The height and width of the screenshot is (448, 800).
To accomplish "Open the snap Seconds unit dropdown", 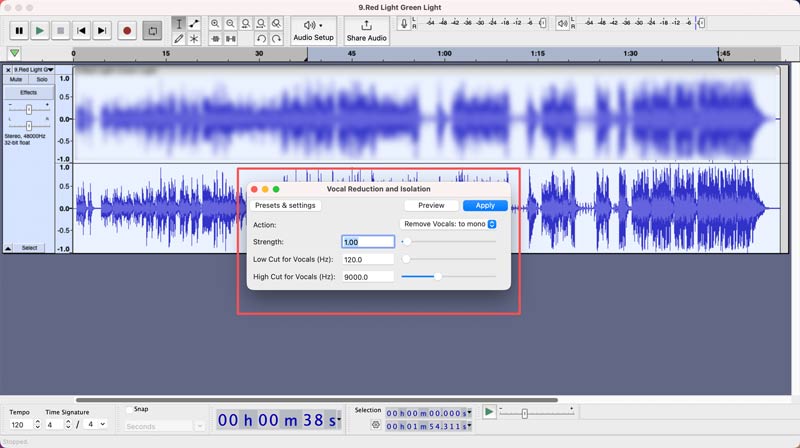I will pos(164,426).
